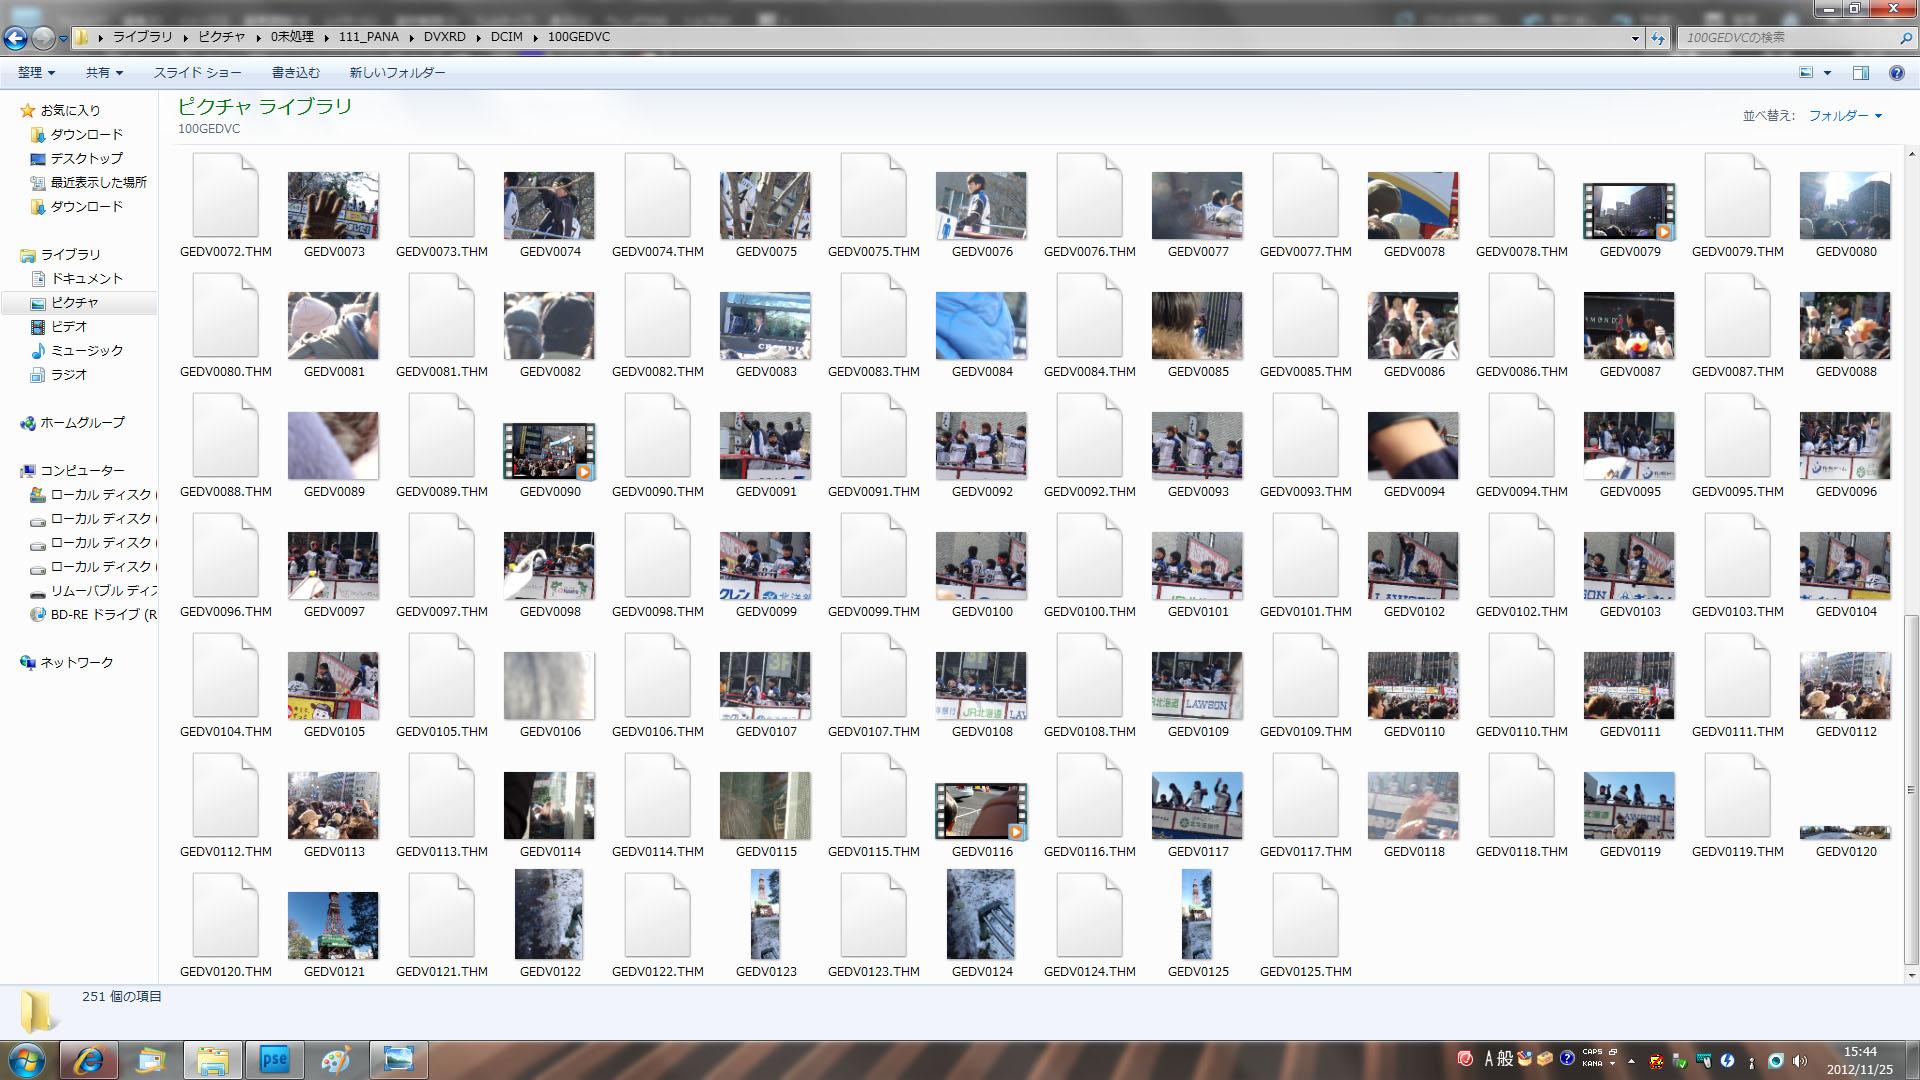Click 新しいフォルダー (New folder) button
This screenshot has height=1080, width=1920.
[x=397, y=73]
